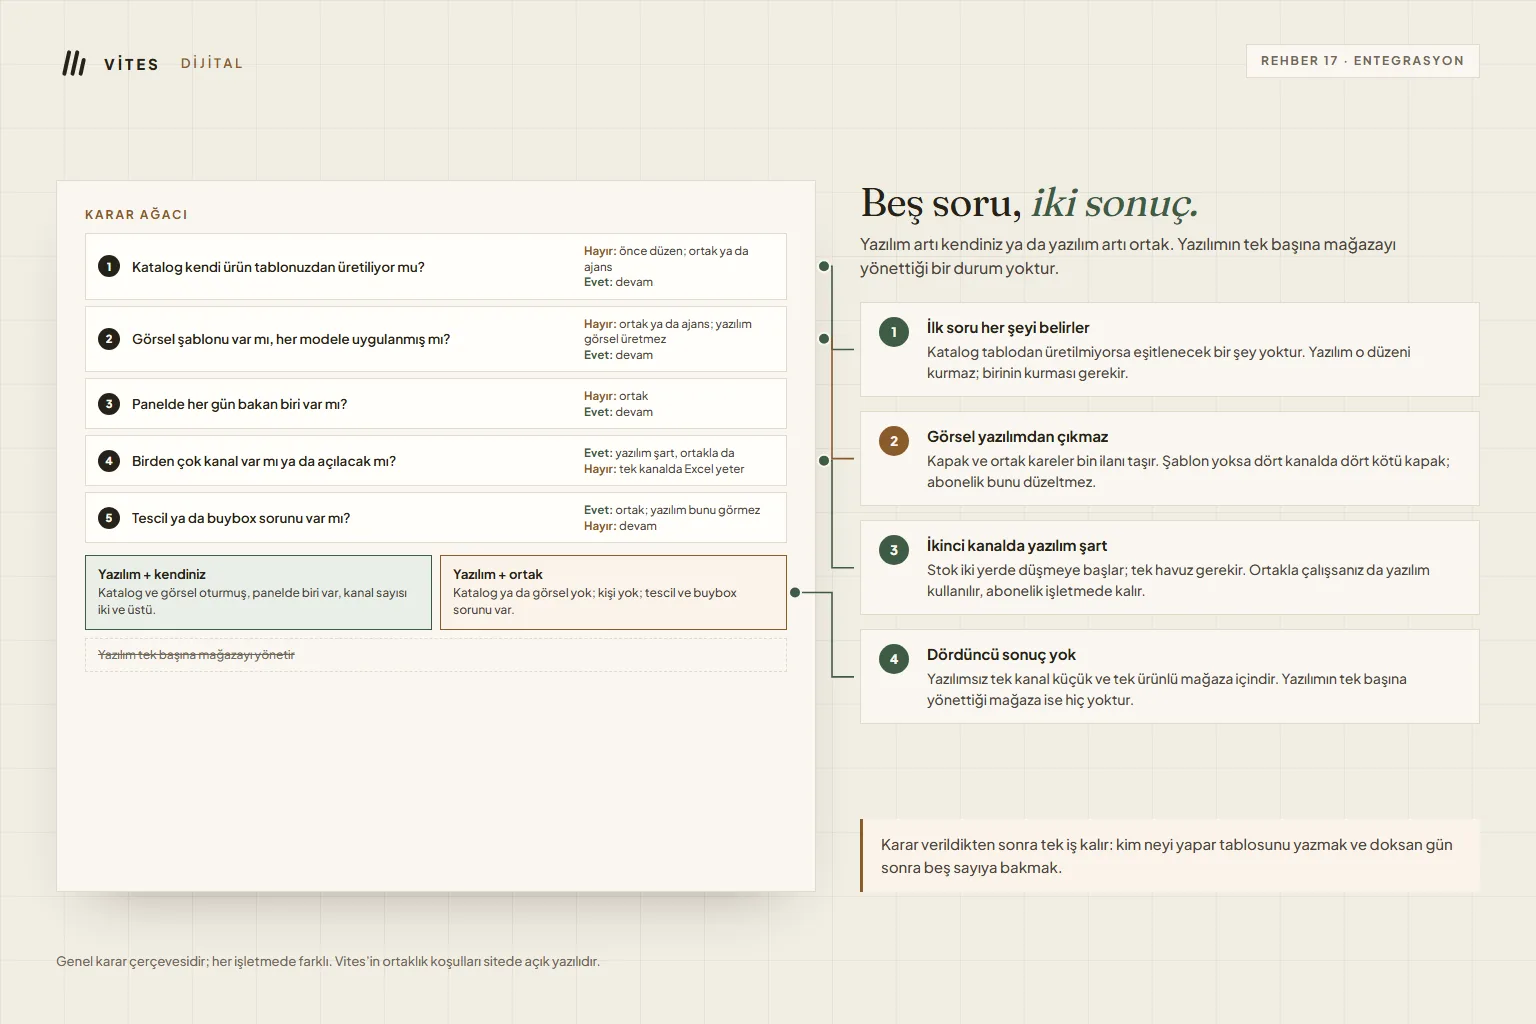Select the Yazılım + kendiniz result box

click(x=258, y=592)
